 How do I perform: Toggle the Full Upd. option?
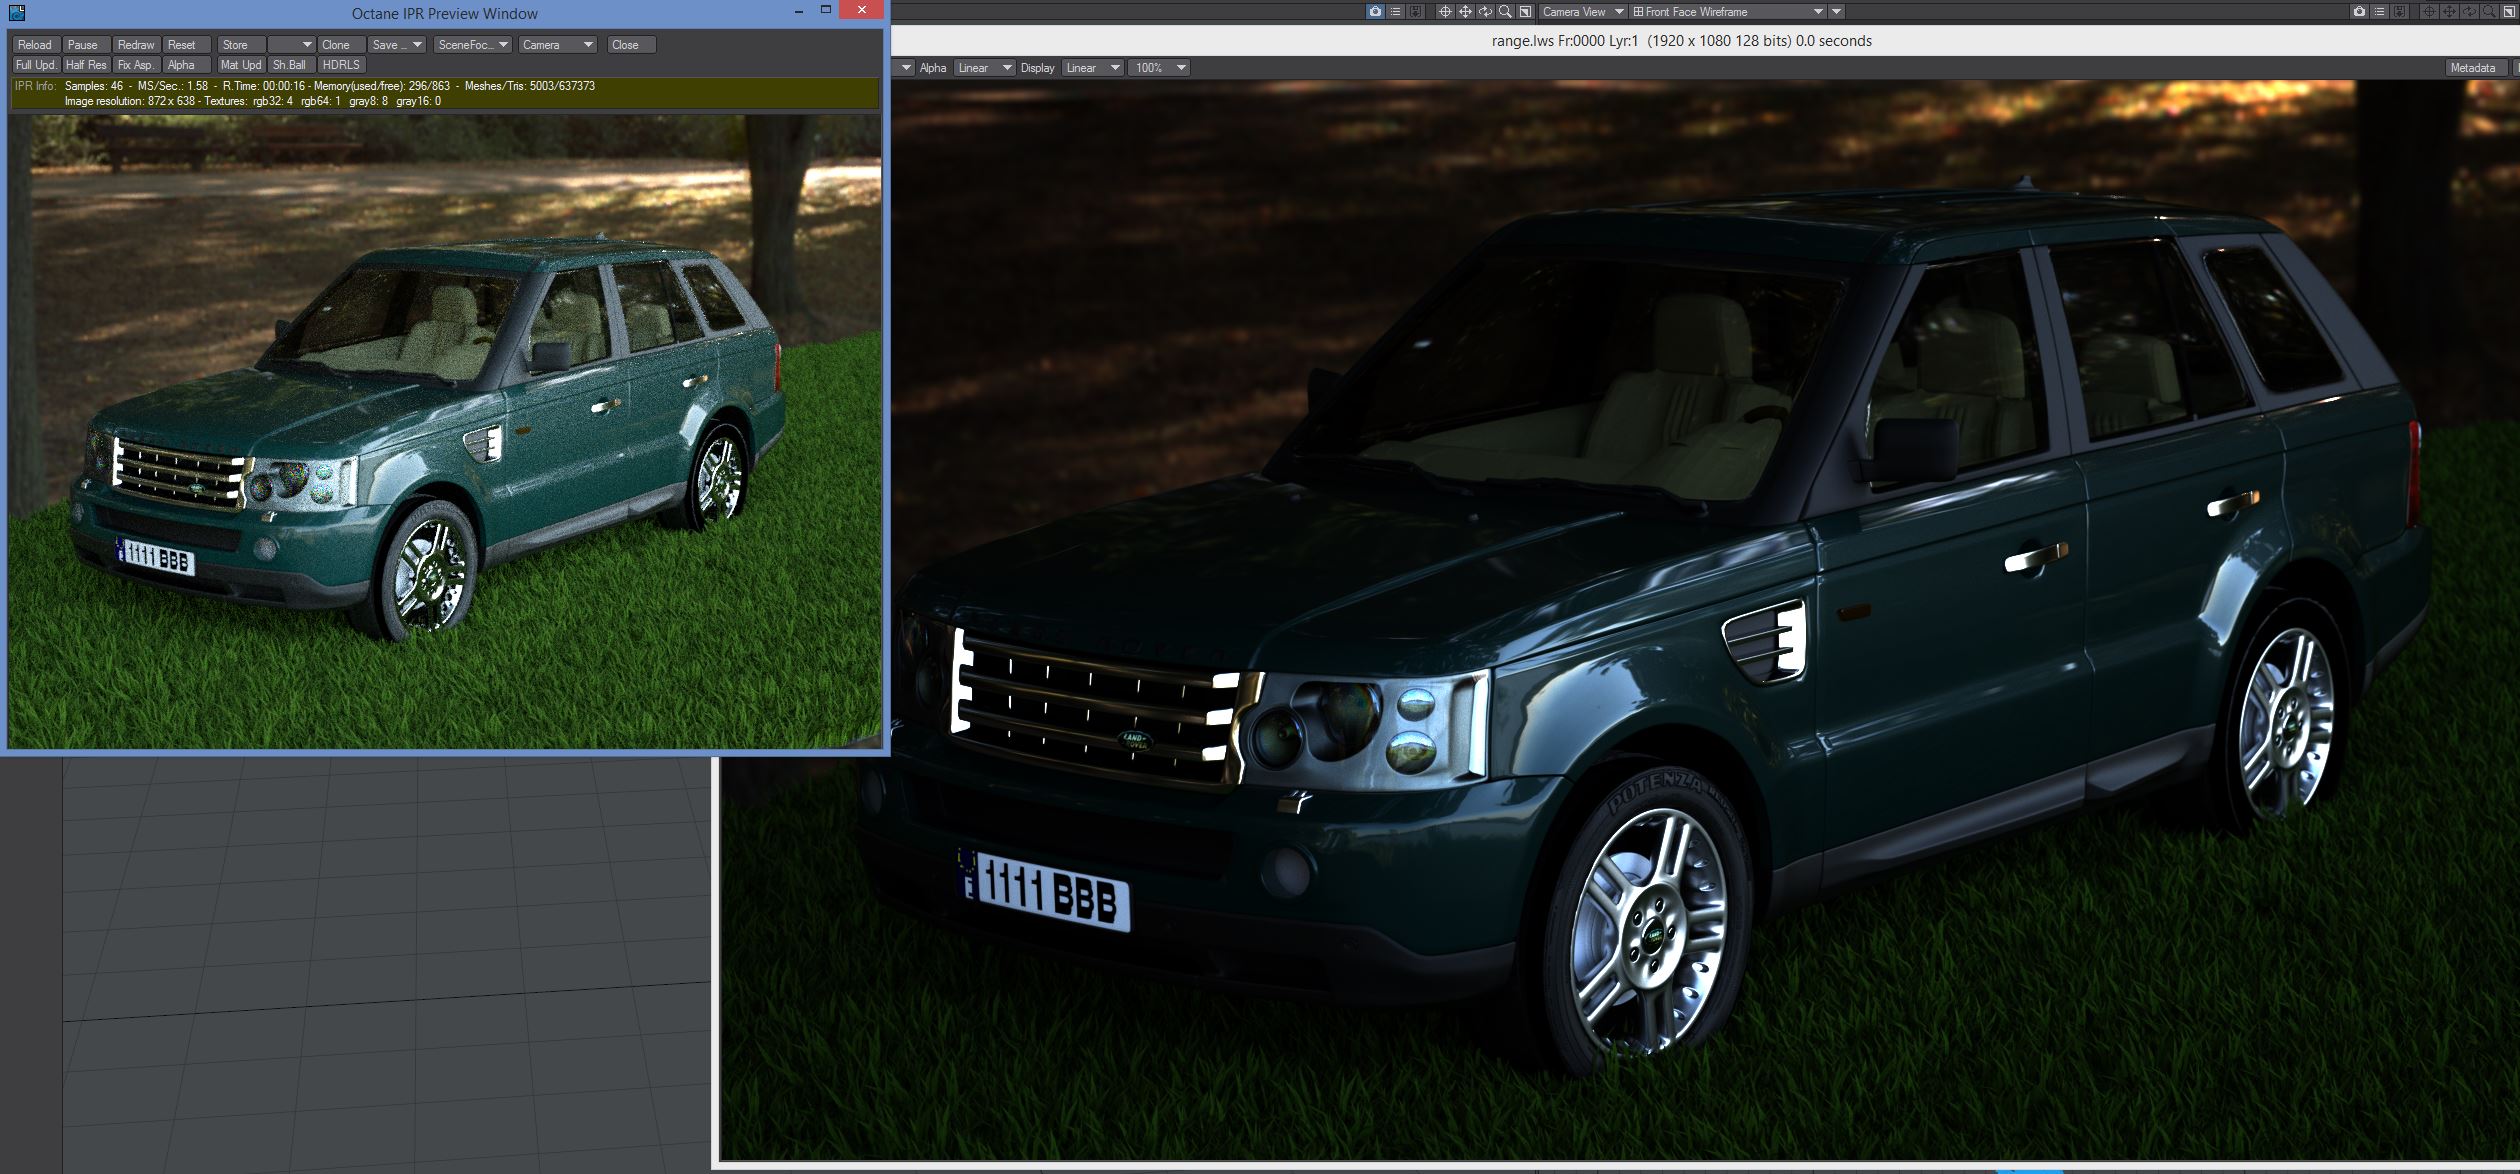(36, 65)
